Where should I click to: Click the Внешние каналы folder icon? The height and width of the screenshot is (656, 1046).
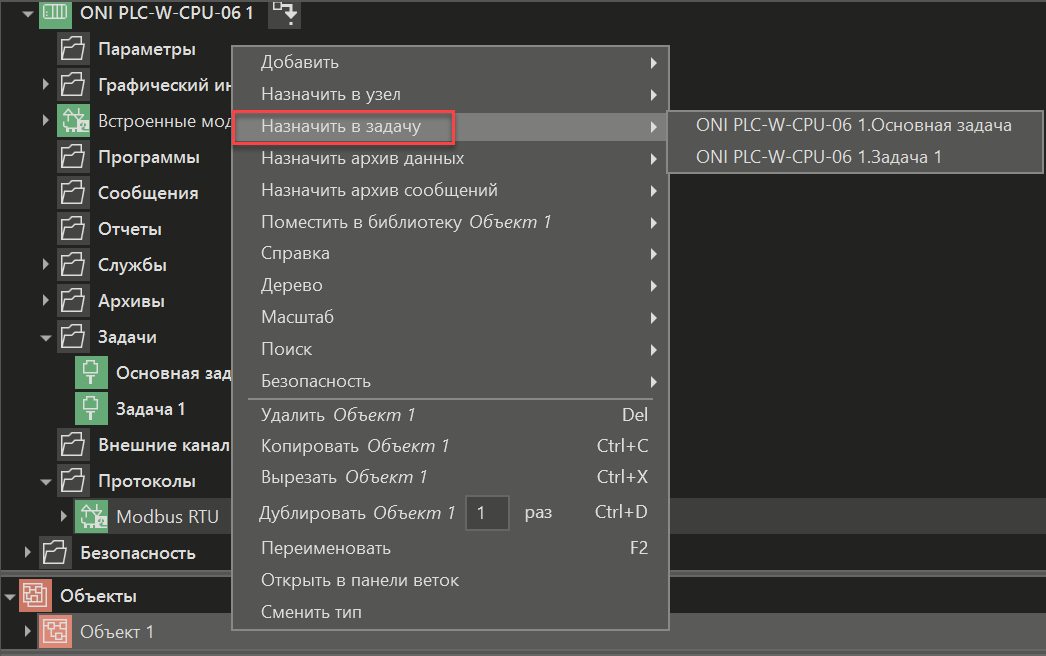73,445
